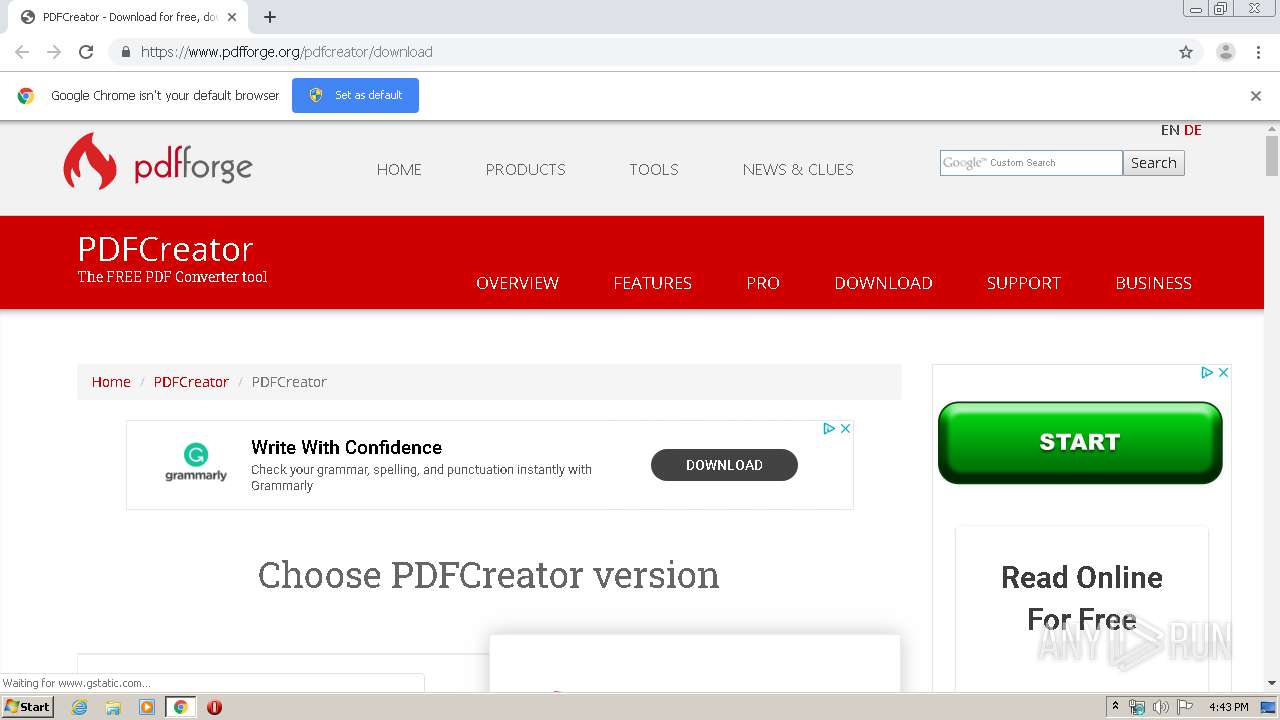Open AdChoices icon on Grammarly ad
Image resolution: width=1280 pixels, height=720 pixels.
(829, 428)
